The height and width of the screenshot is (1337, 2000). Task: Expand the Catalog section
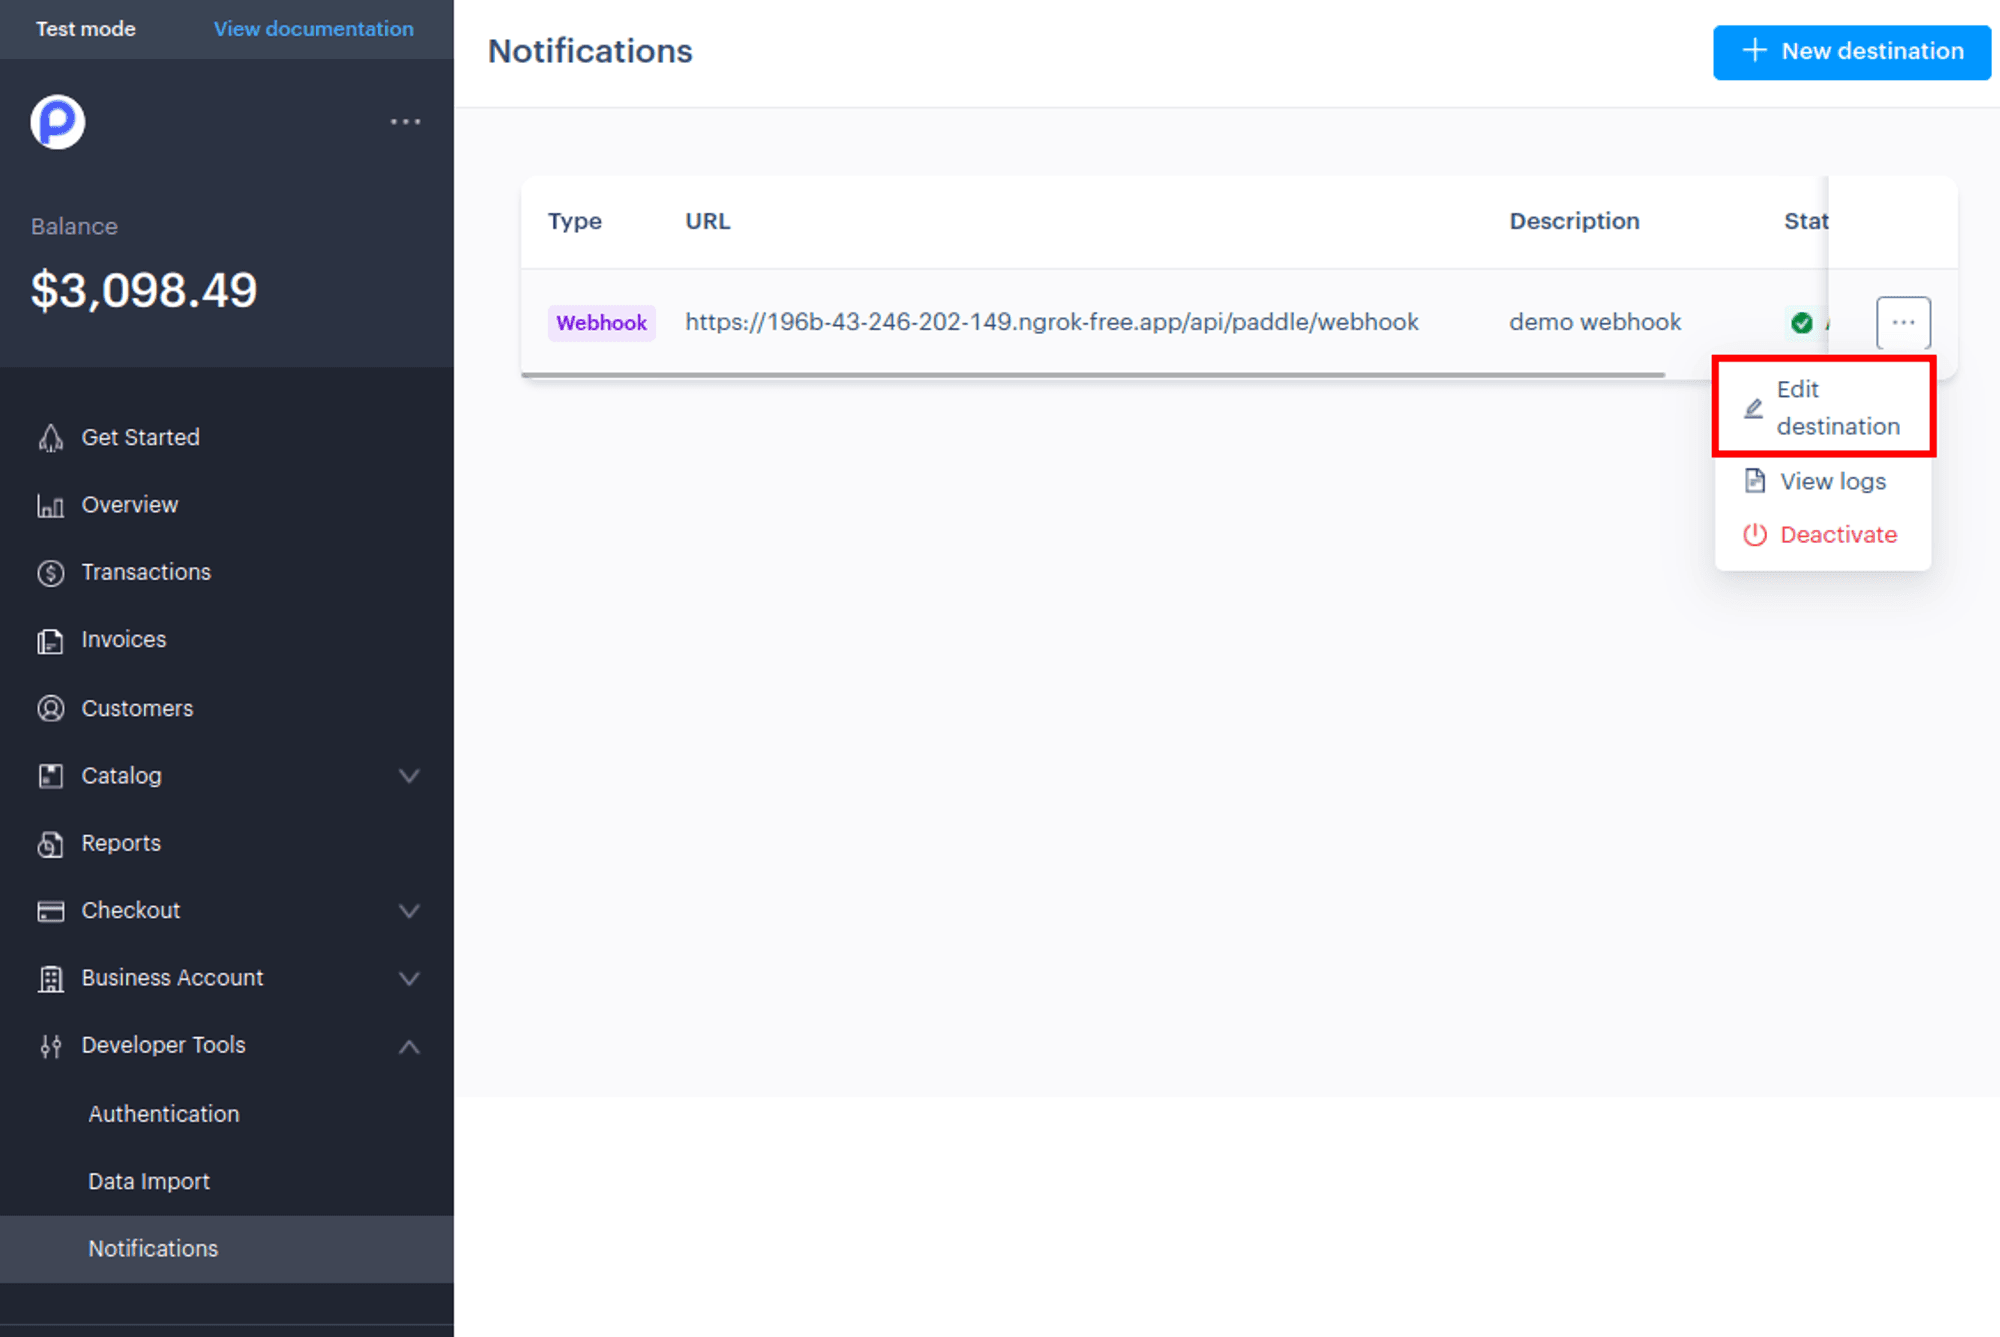click(408, 776)
